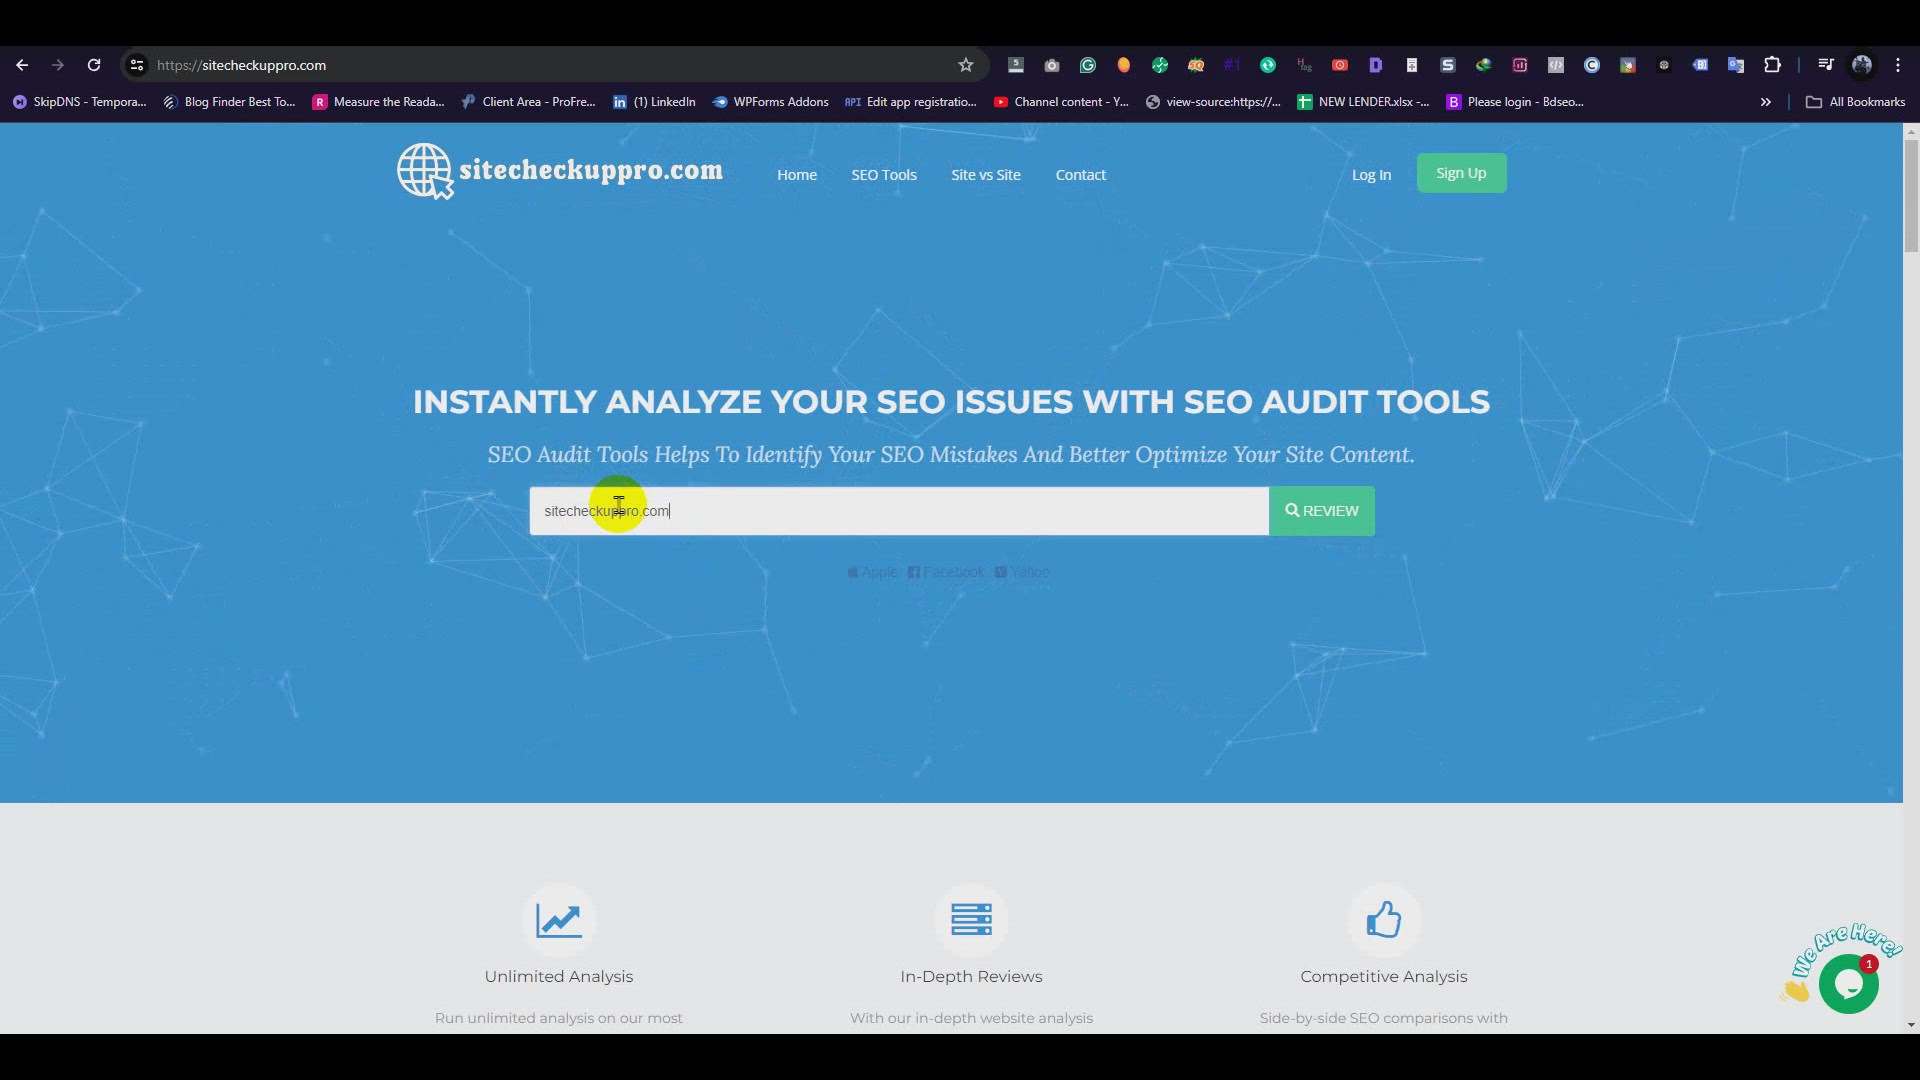Open the browser extensions puzzle-piece icon
Image resolution: width=1920 pixels, height=1080 pixels.
coord(1773,64)
